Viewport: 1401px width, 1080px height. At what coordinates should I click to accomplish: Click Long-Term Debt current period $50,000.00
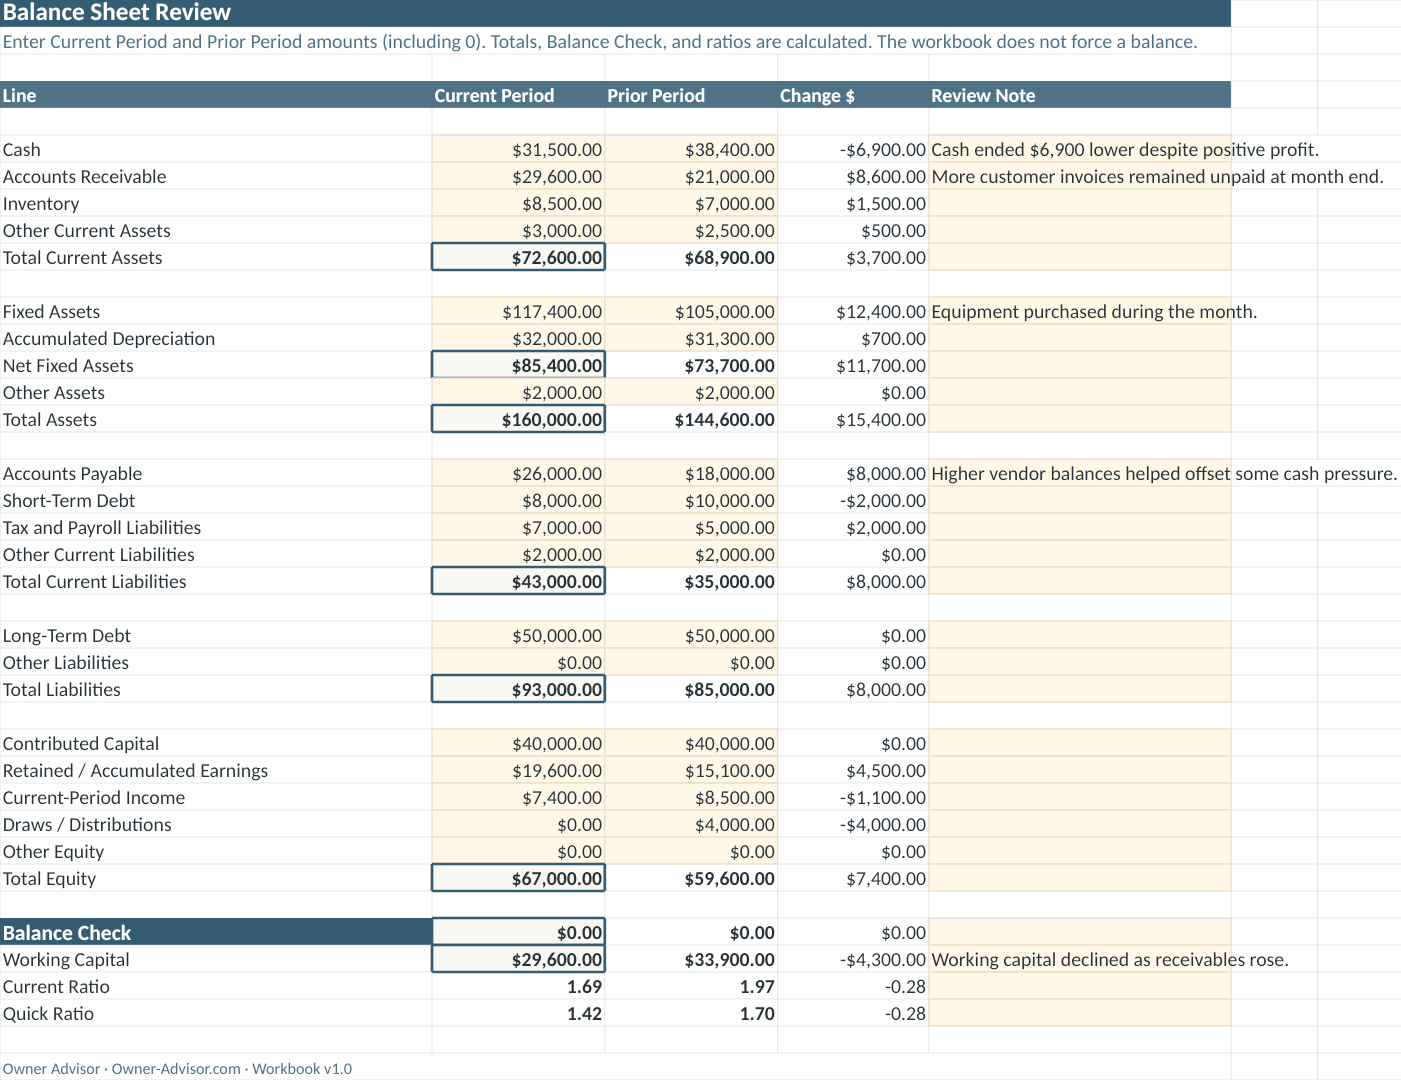[x=518, y=635]
